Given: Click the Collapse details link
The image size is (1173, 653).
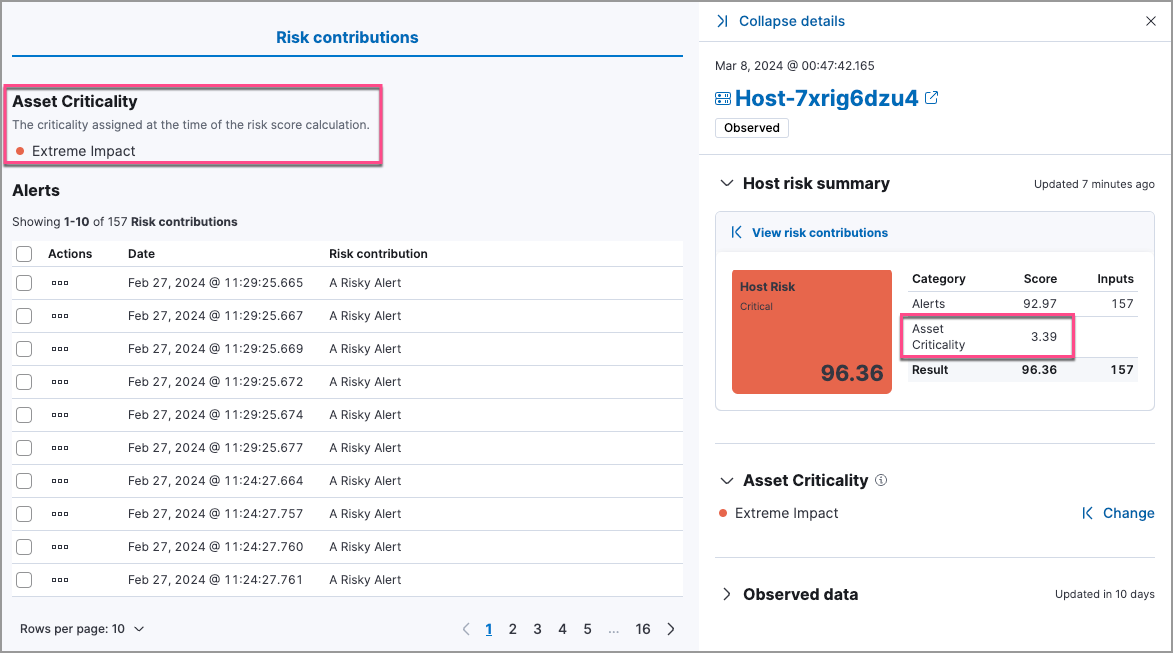Looking at the screenshot, I should tap(790, 20).
